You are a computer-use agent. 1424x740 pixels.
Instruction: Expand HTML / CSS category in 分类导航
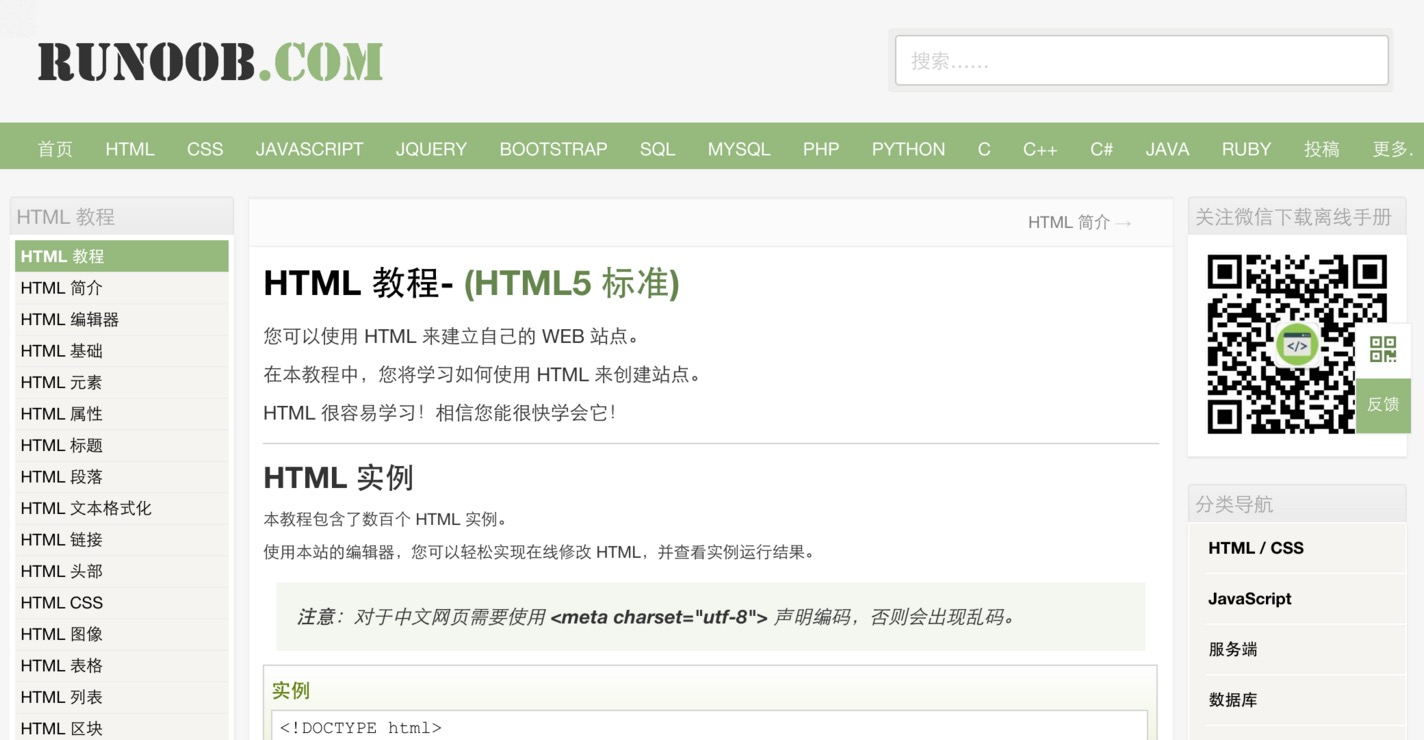1256,548
